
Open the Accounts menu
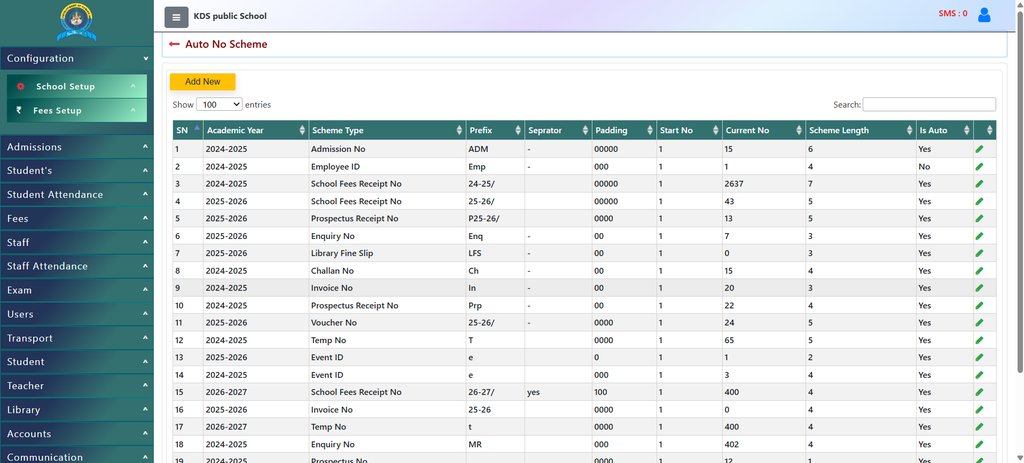tap(76, 434)
